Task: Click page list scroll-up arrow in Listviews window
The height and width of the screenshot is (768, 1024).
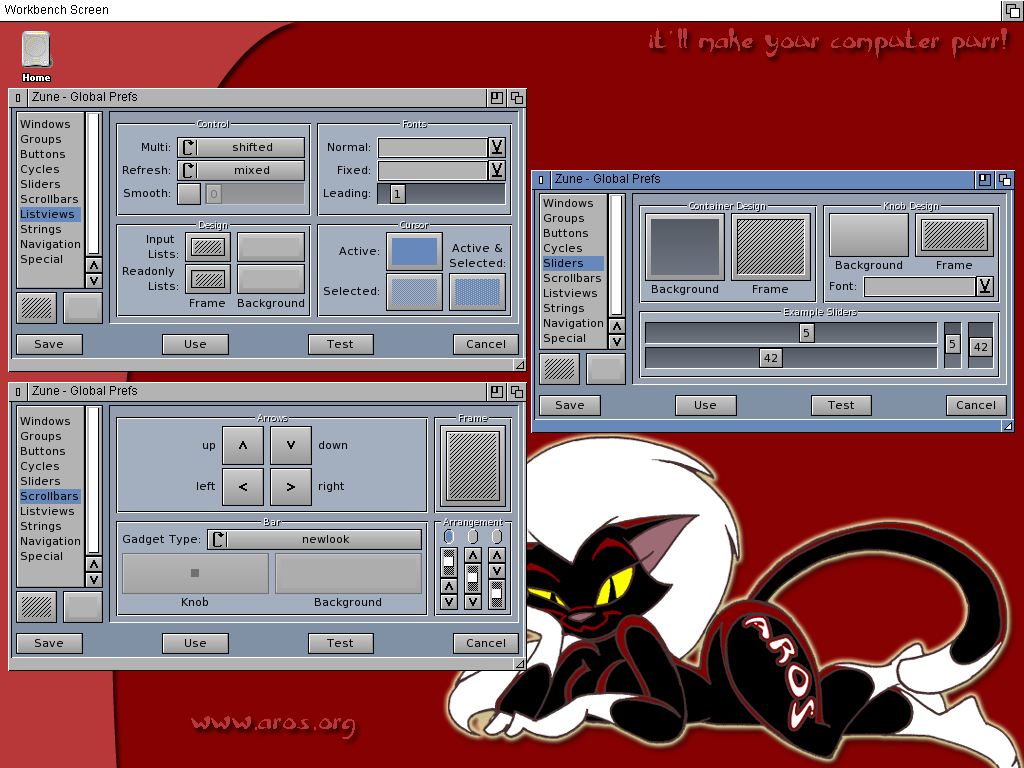Action: coord(94,265)
